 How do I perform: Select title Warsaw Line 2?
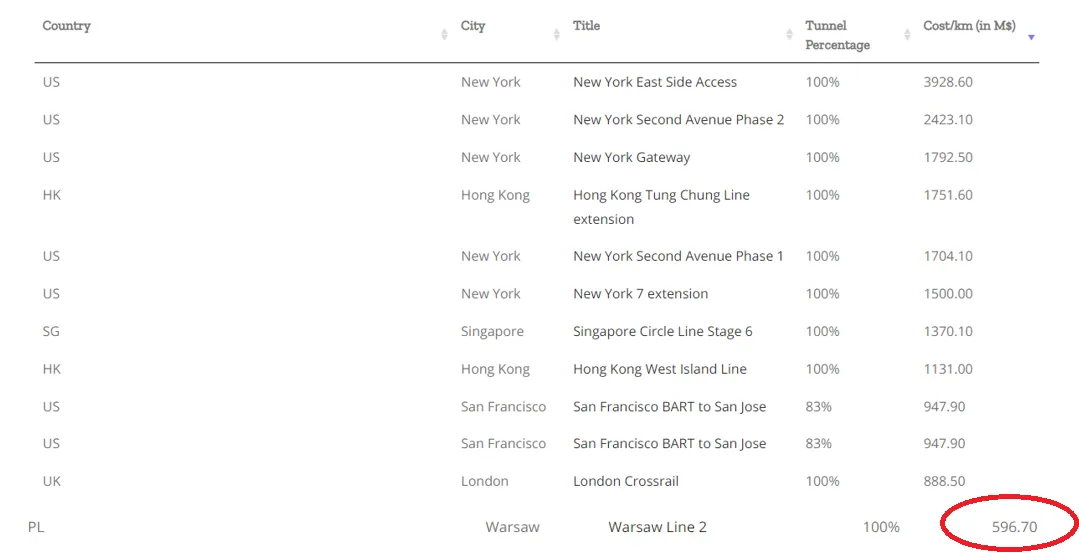click(657, 527)
